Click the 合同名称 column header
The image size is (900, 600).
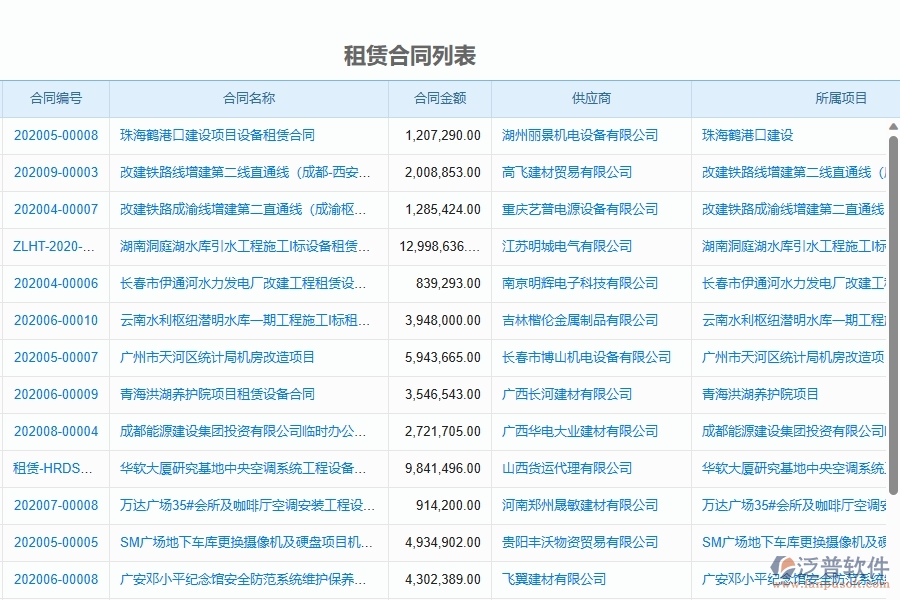(247, 98)
